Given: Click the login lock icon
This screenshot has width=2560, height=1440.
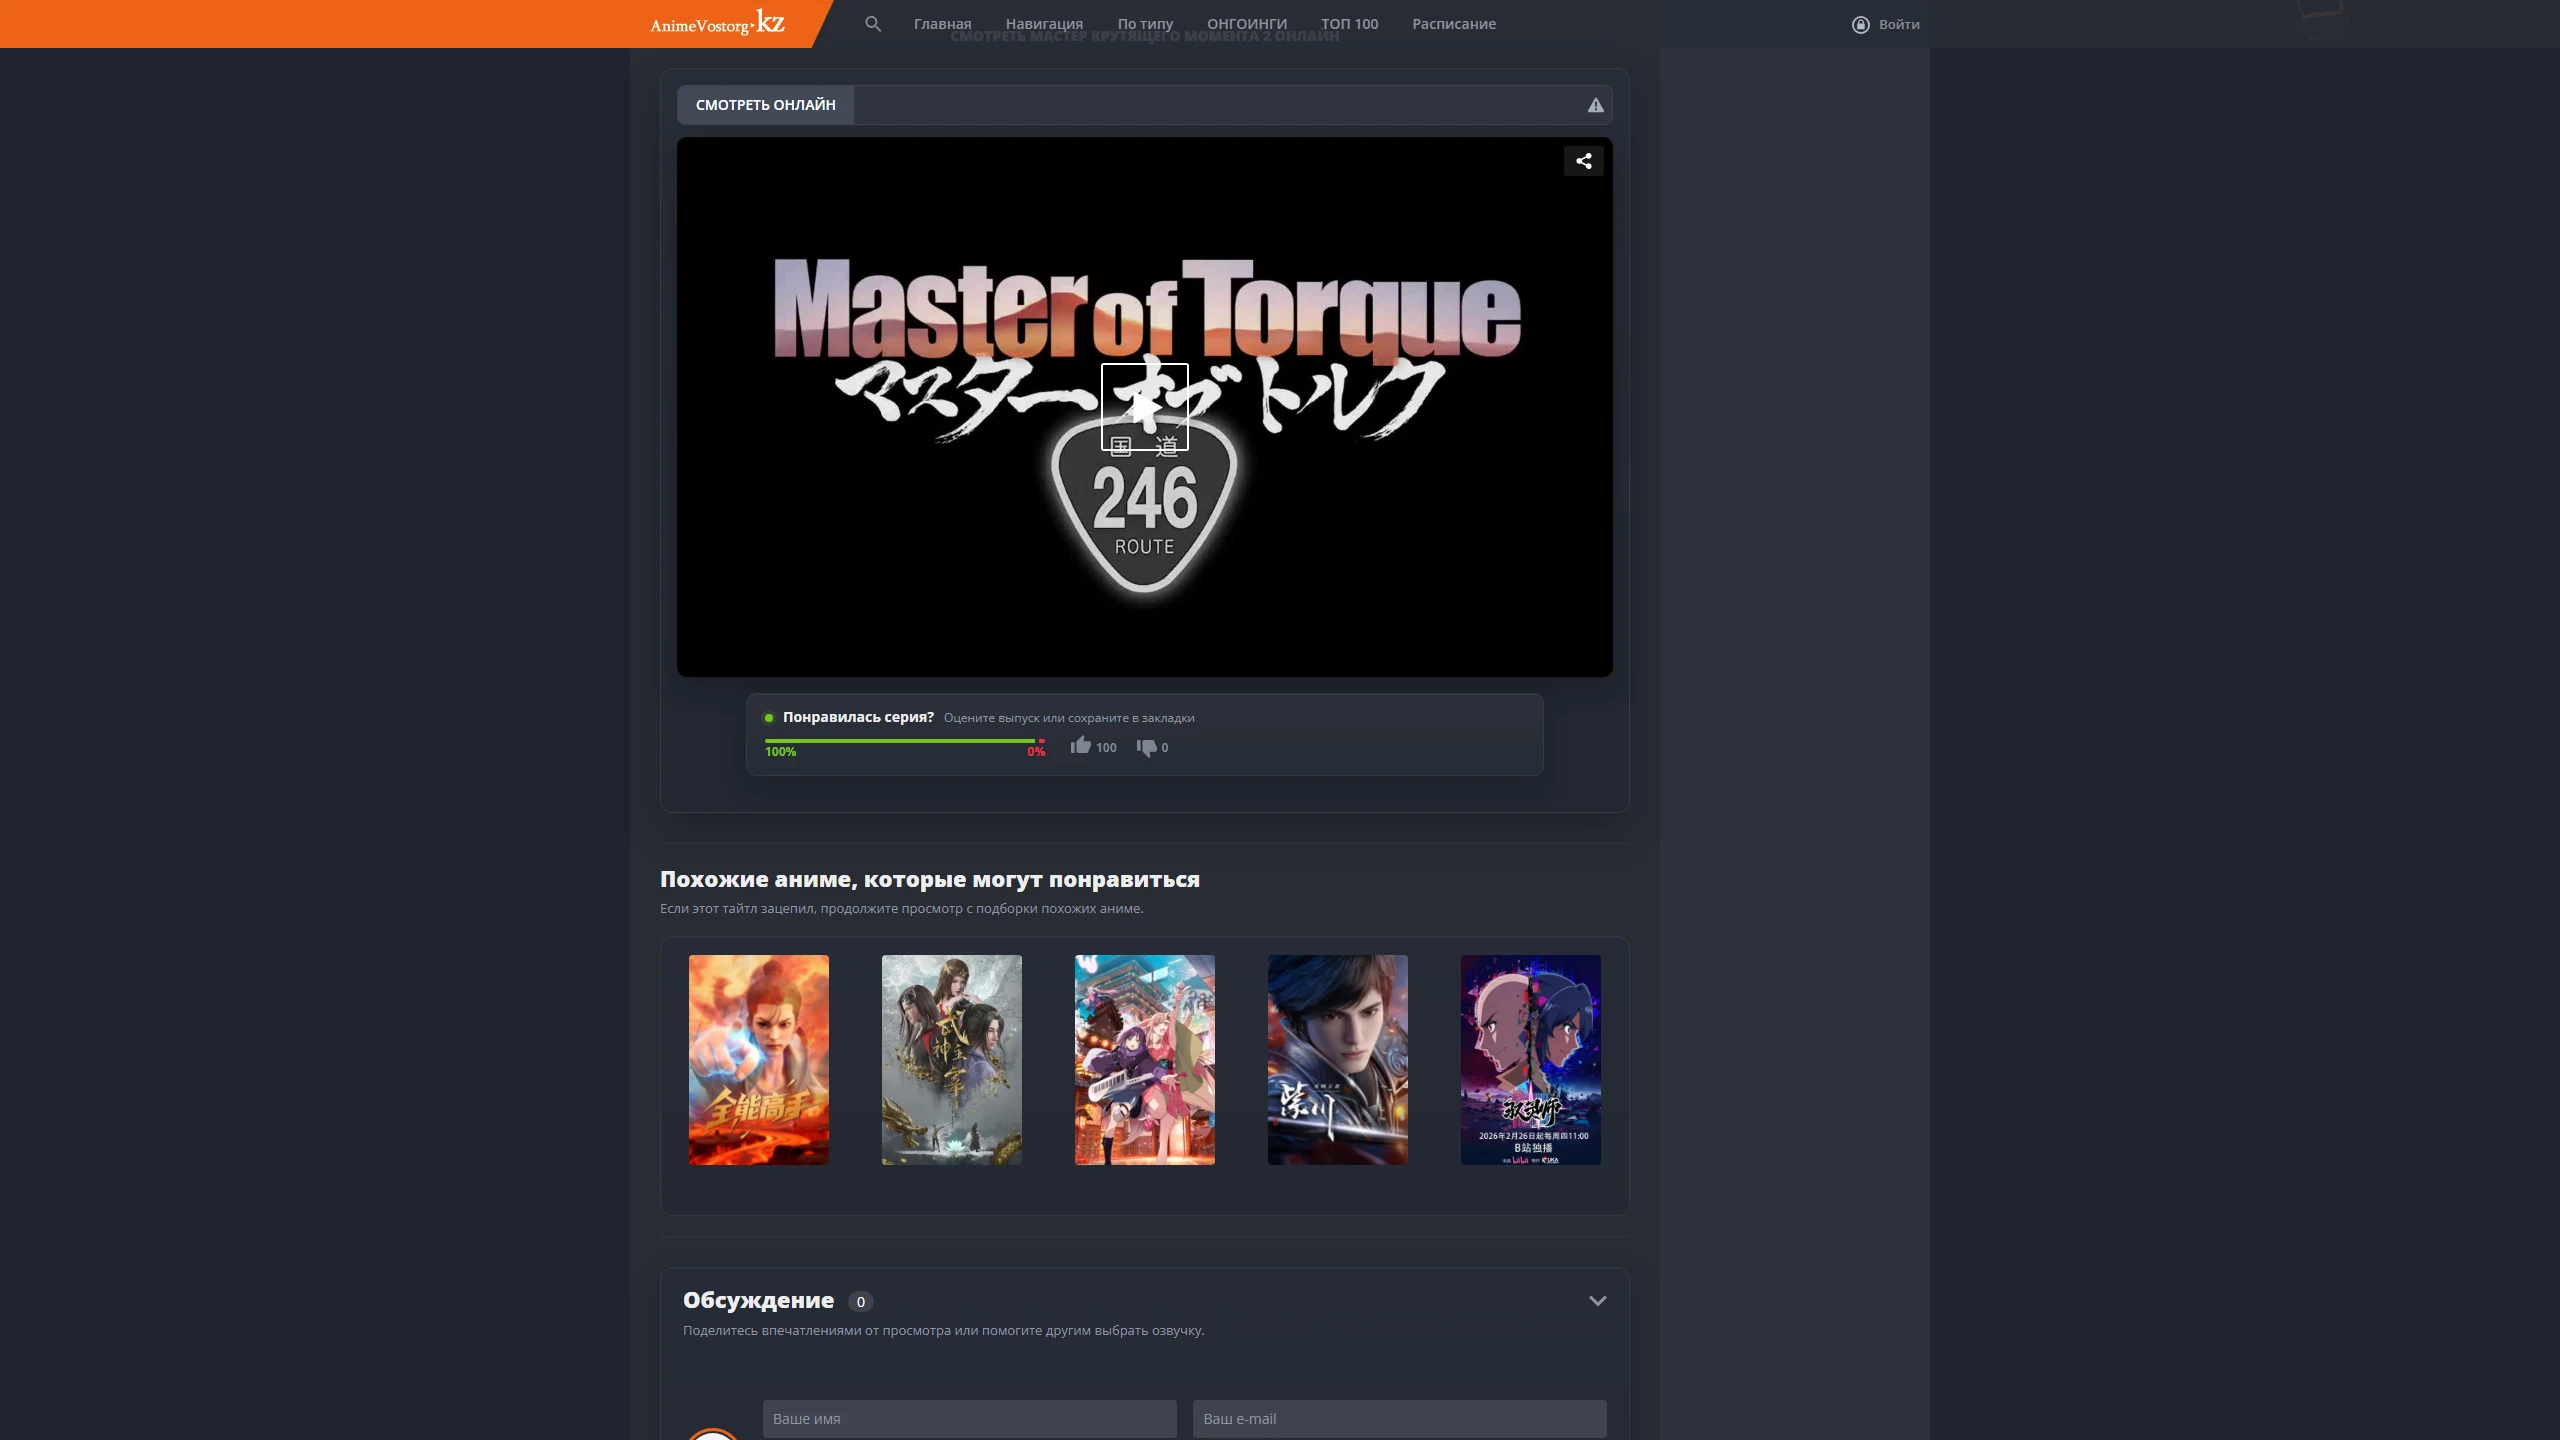Looking at the screenshot, I should coord(1860,24).
